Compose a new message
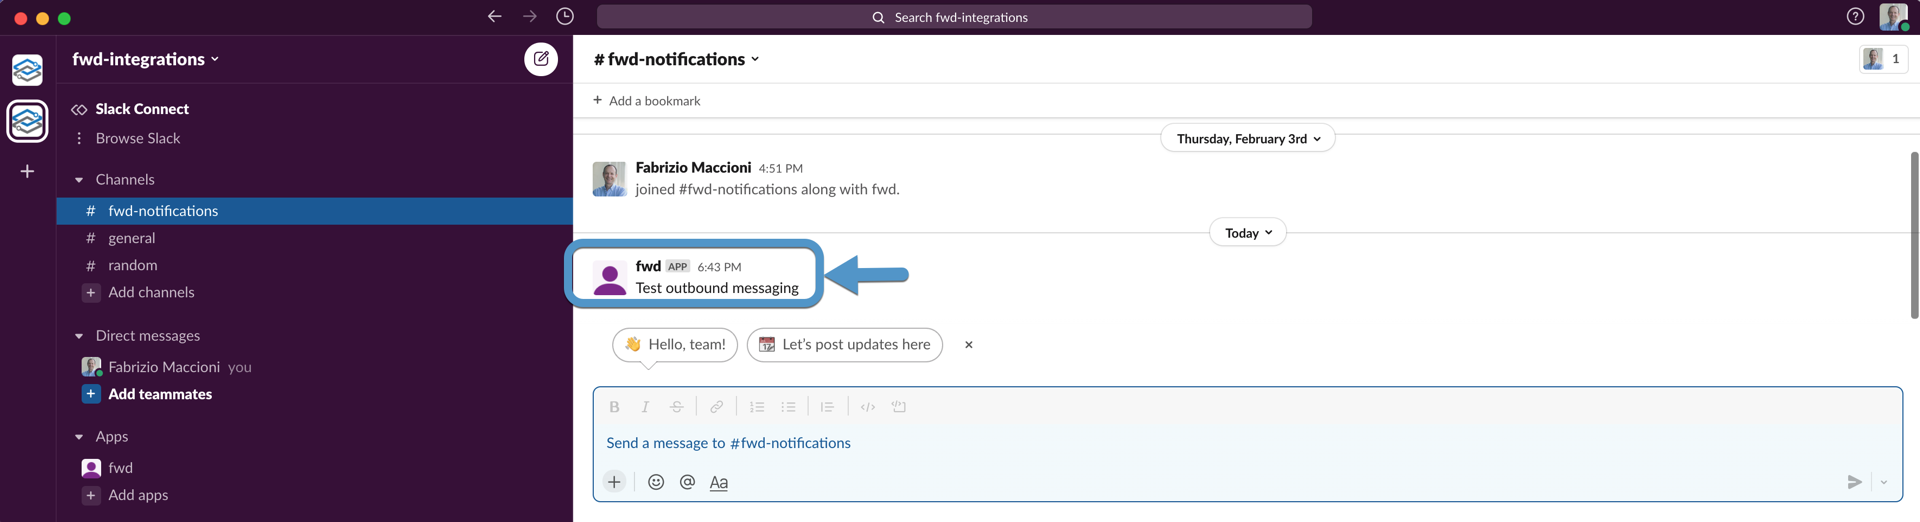 541,59
